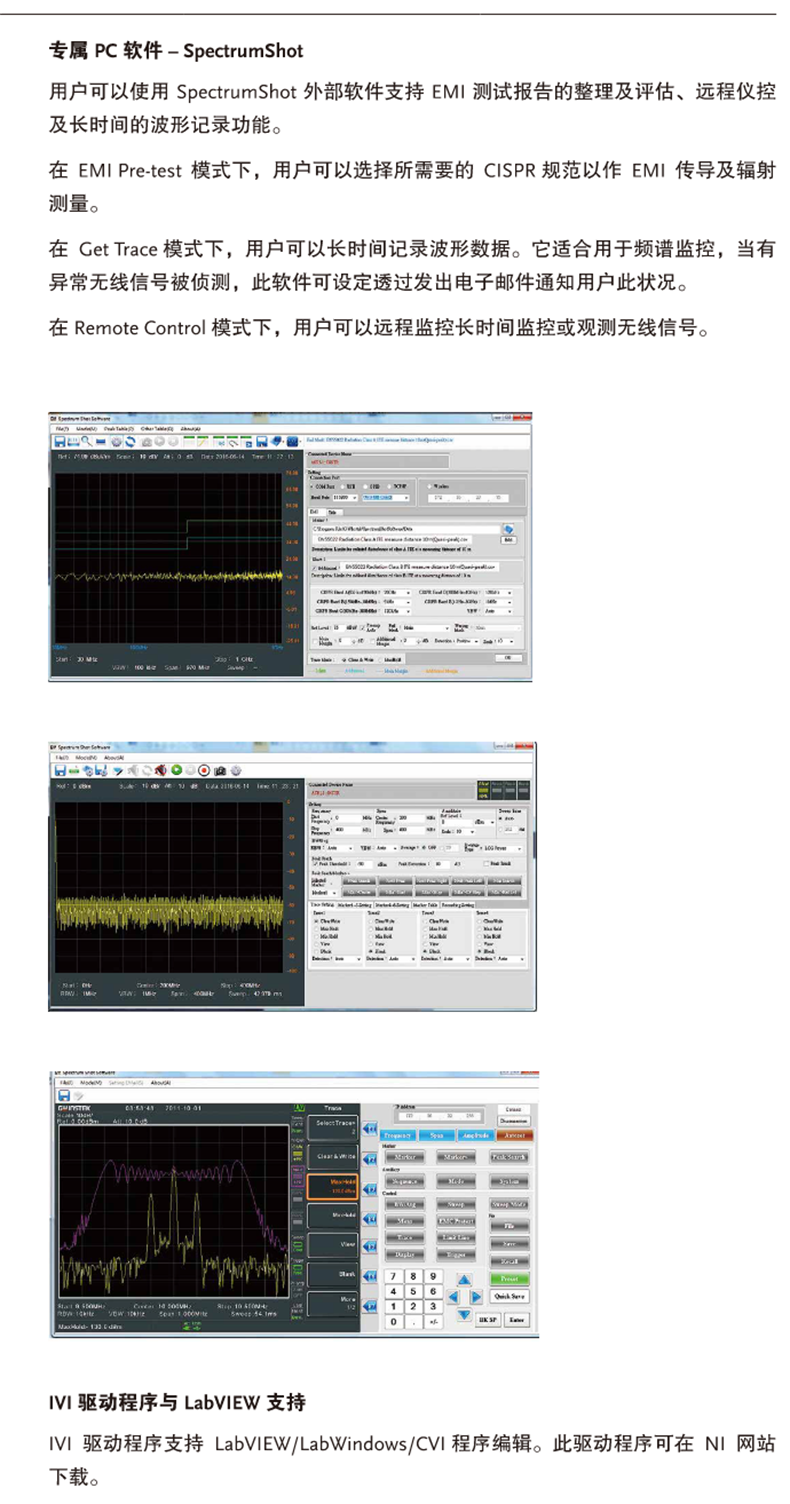Click the green Preset button
The image size is (790, 1504).
[x=508, y=1278]
